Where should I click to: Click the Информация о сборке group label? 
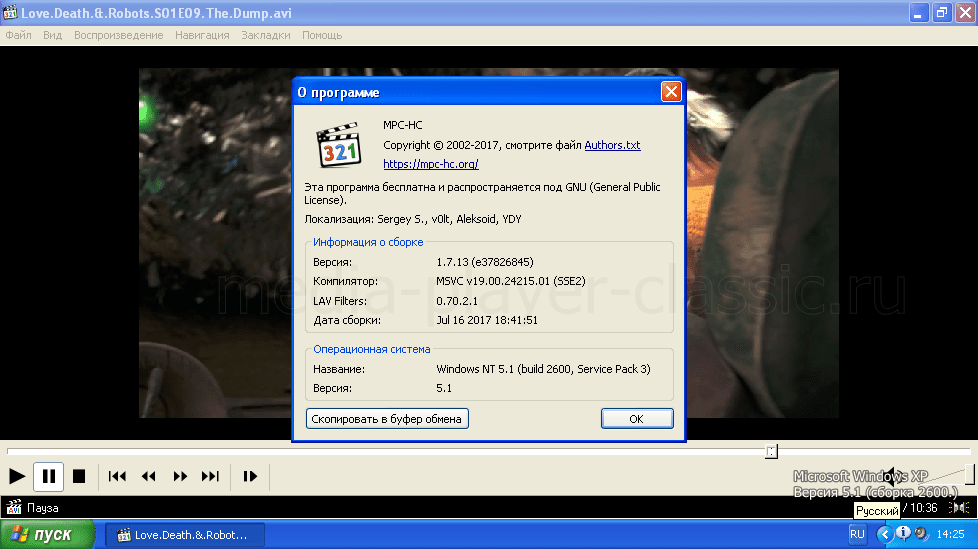tap(368, 242)
